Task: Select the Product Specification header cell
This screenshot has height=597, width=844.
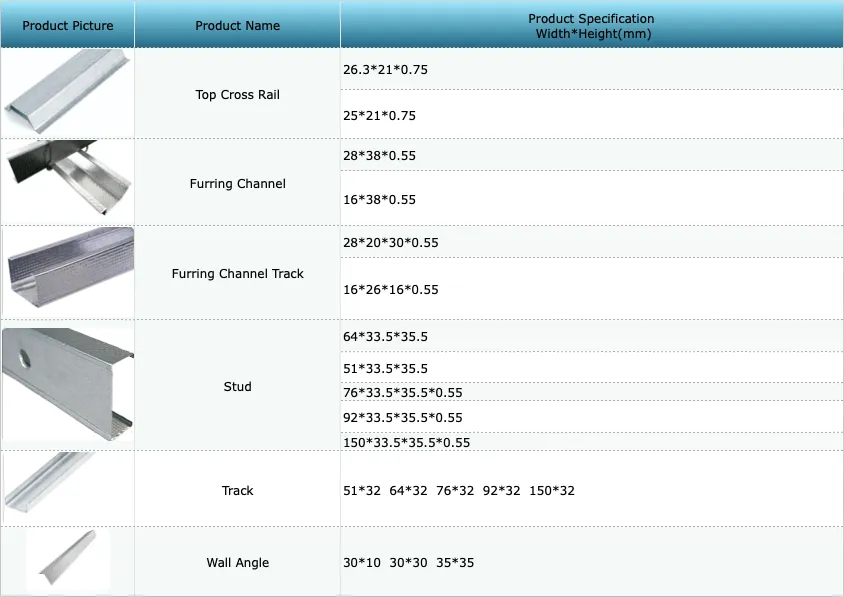Action: click(592, 25)
